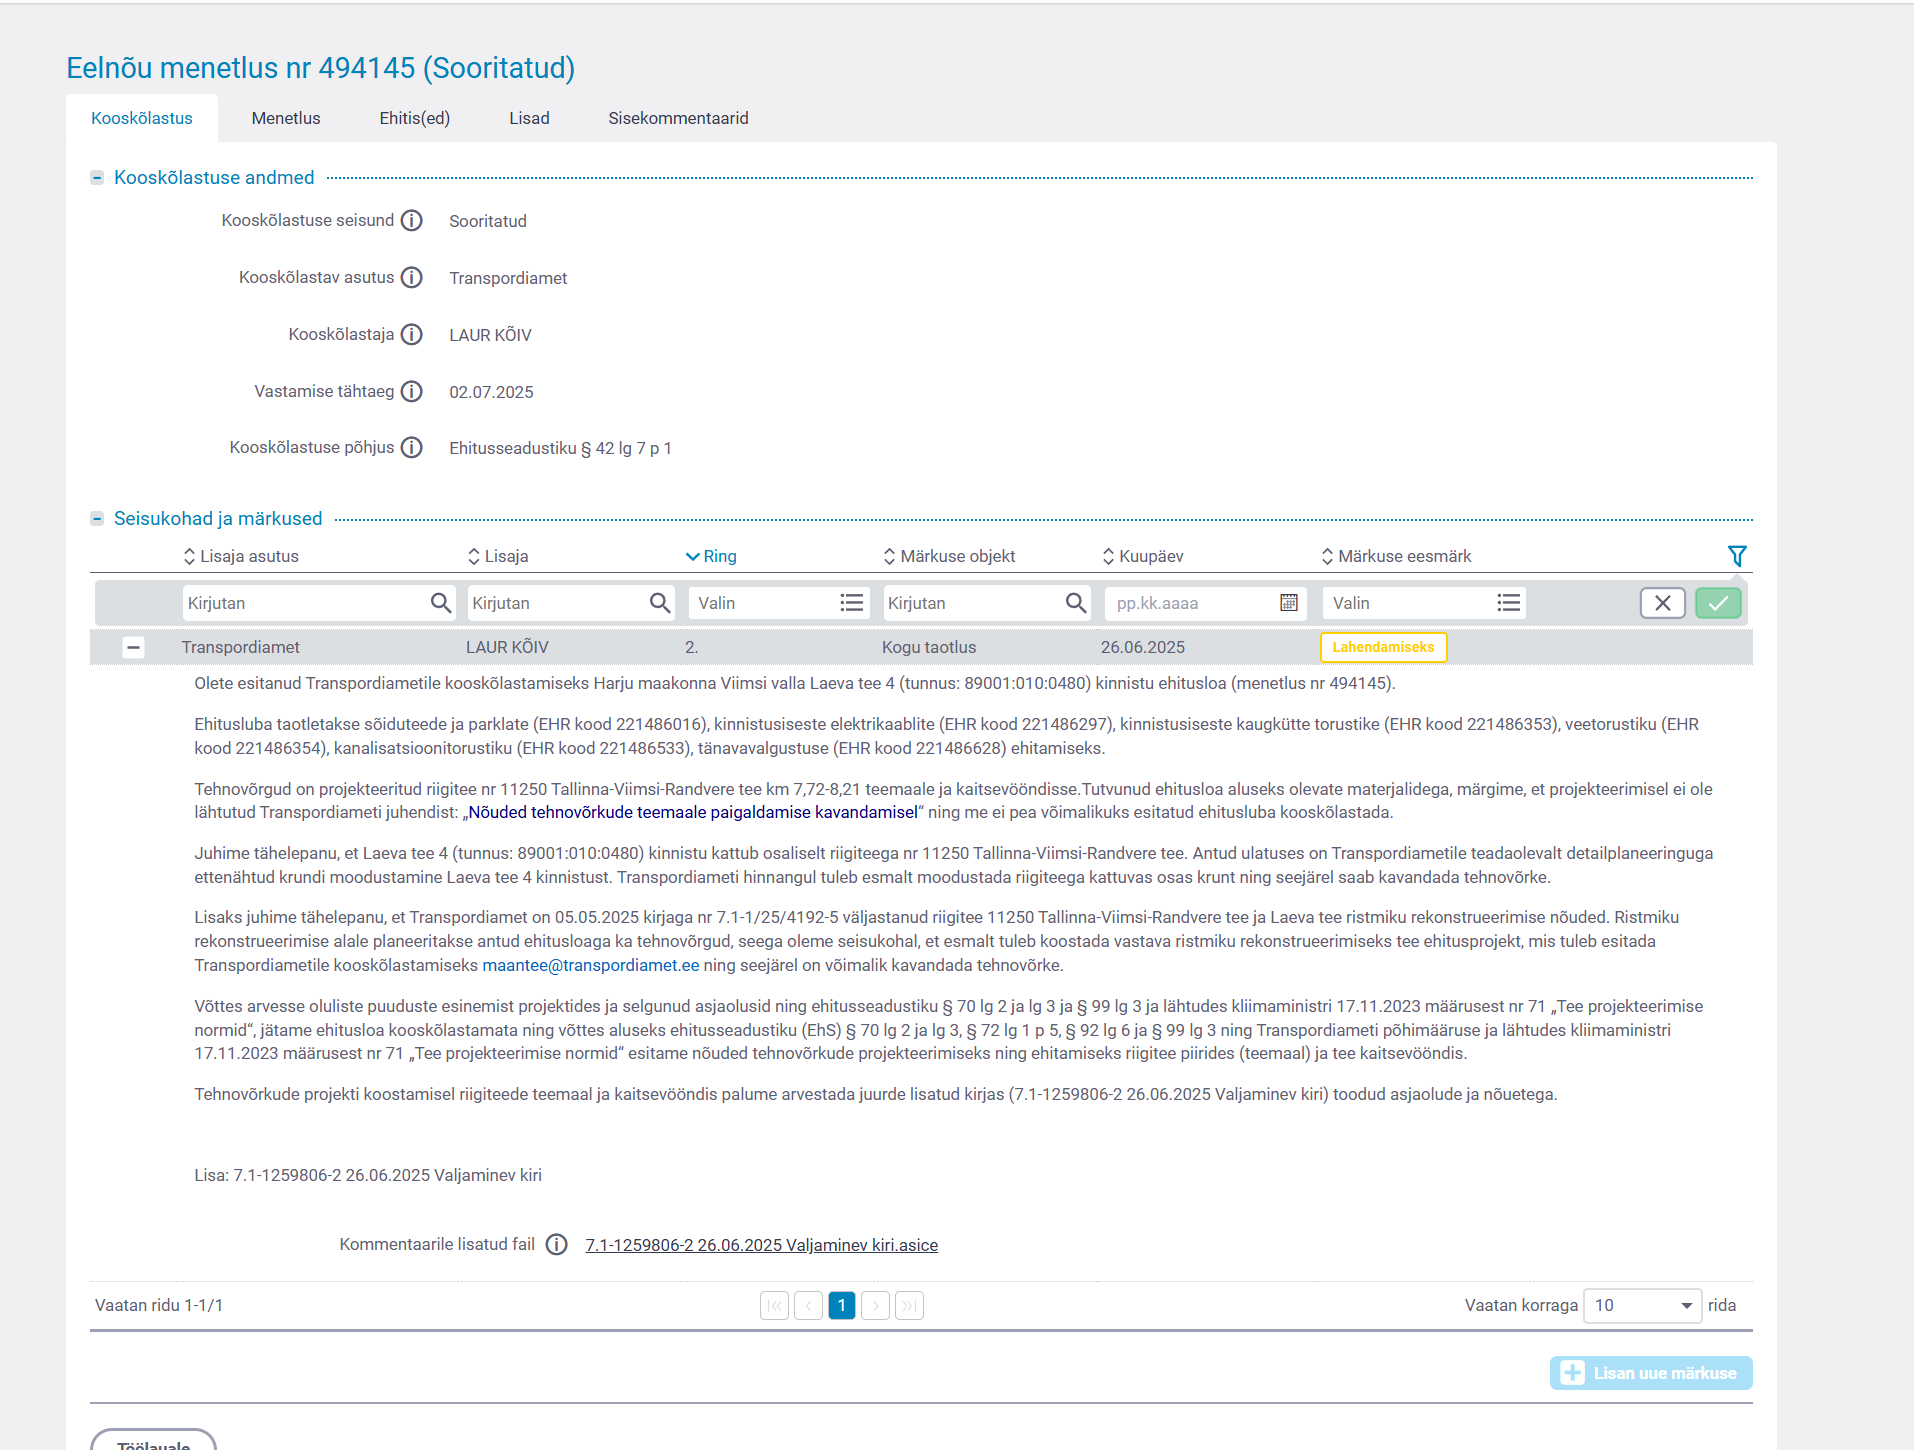This screenshot has height=1450, width=1914.
Task: Click the 02.07.2025 deadline value
Action: 491,392
